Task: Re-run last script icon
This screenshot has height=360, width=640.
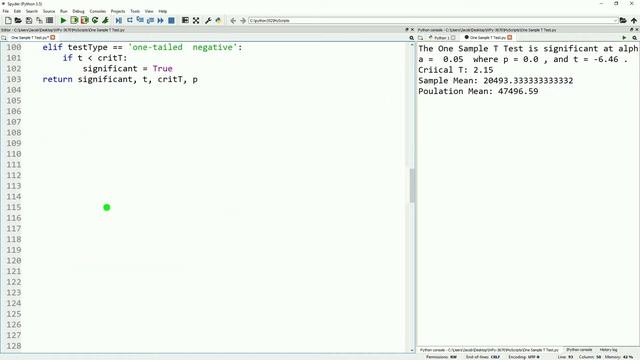Action: point(95,20)
